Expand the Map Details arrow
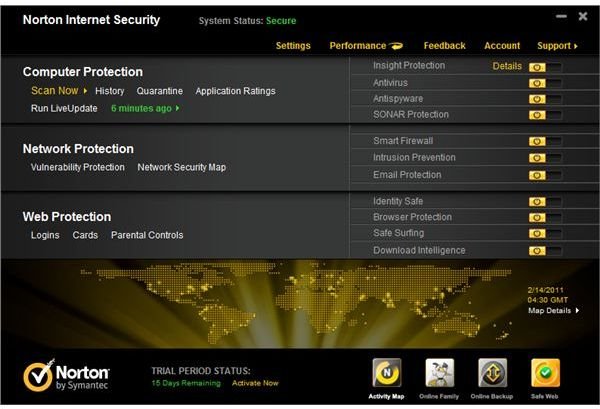 pos(577,310)
